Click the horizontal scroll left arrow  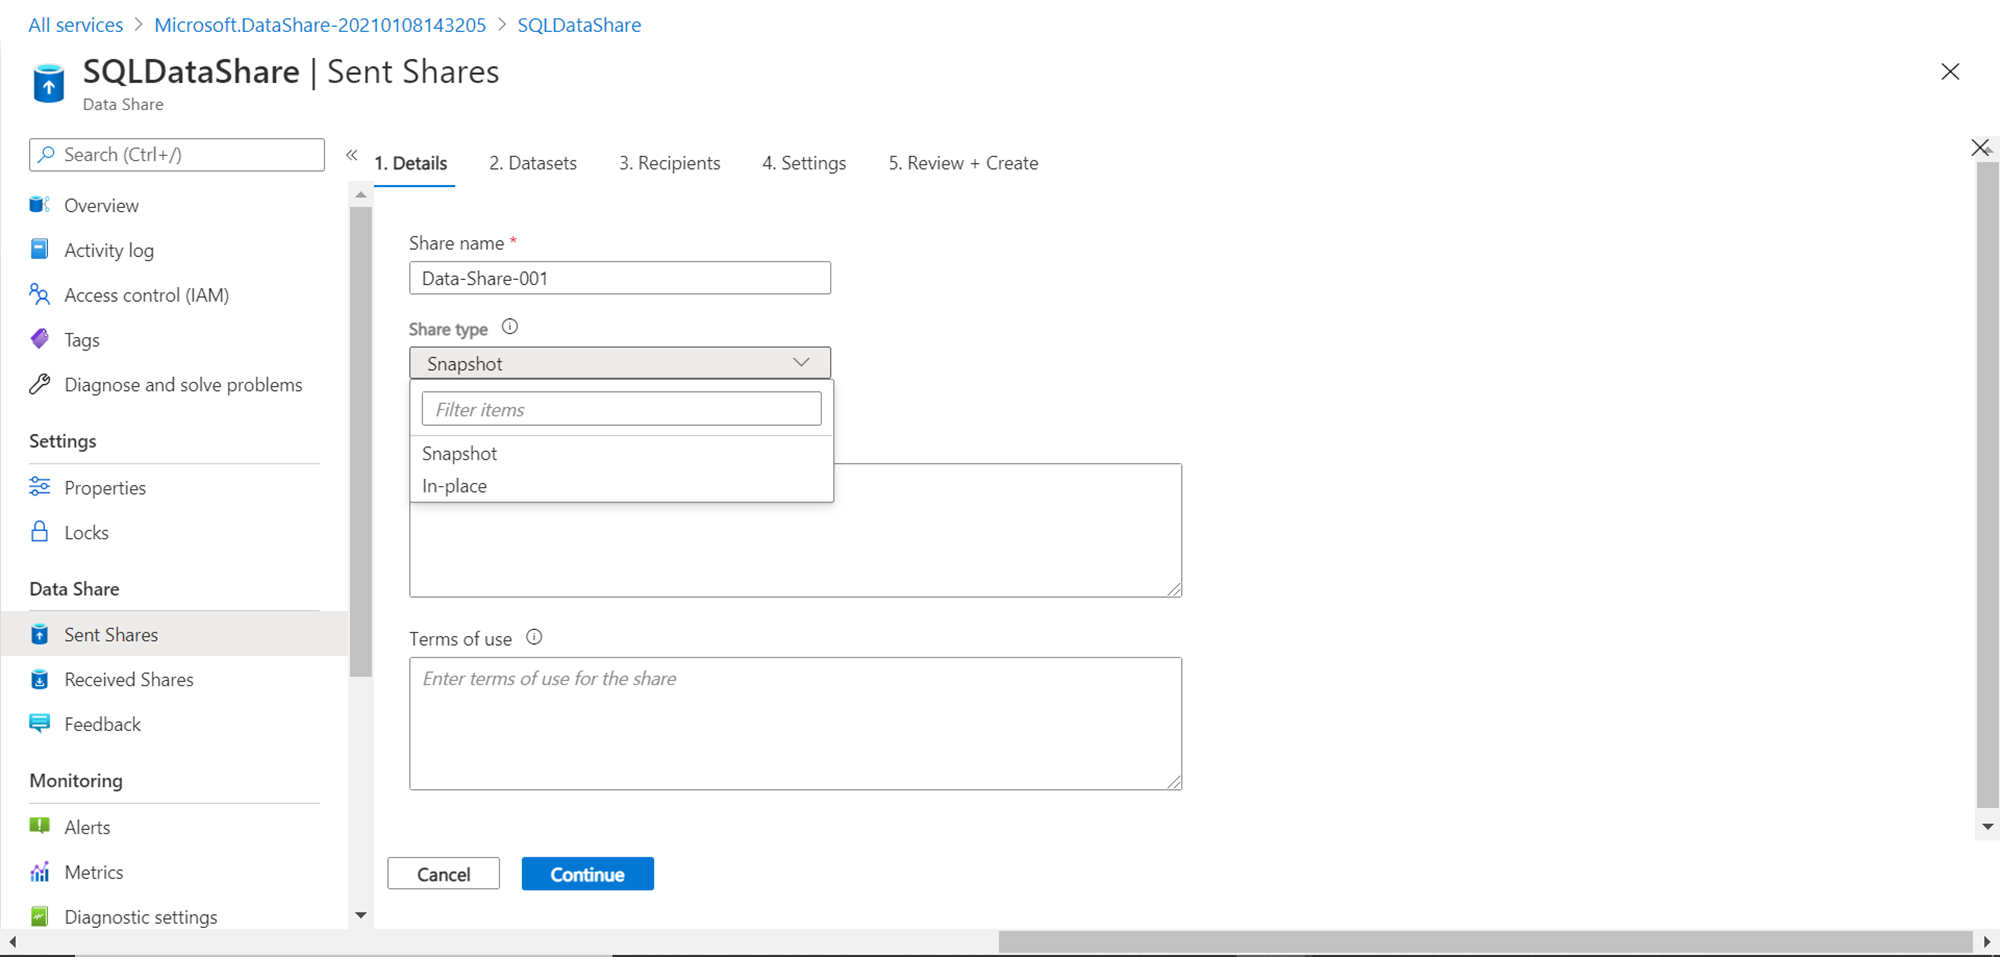coord(12,942)
